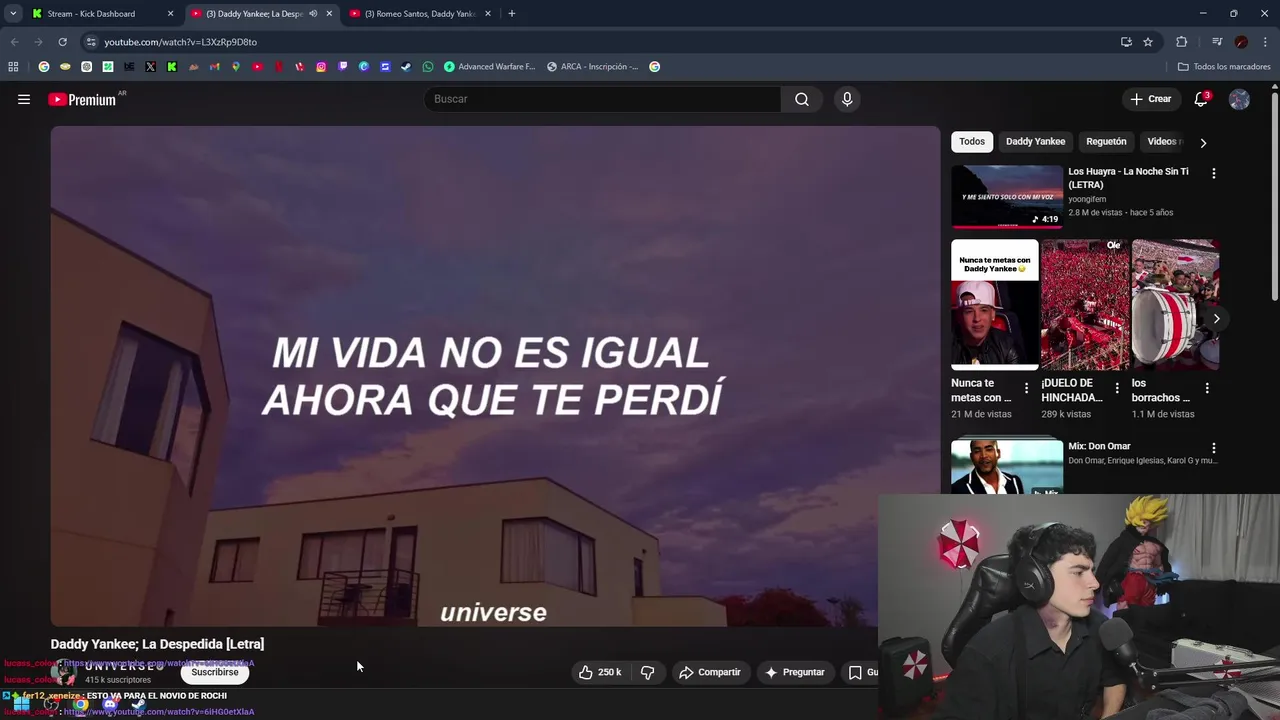
Task: View site information icon in address bar
Action: [91, 42]
